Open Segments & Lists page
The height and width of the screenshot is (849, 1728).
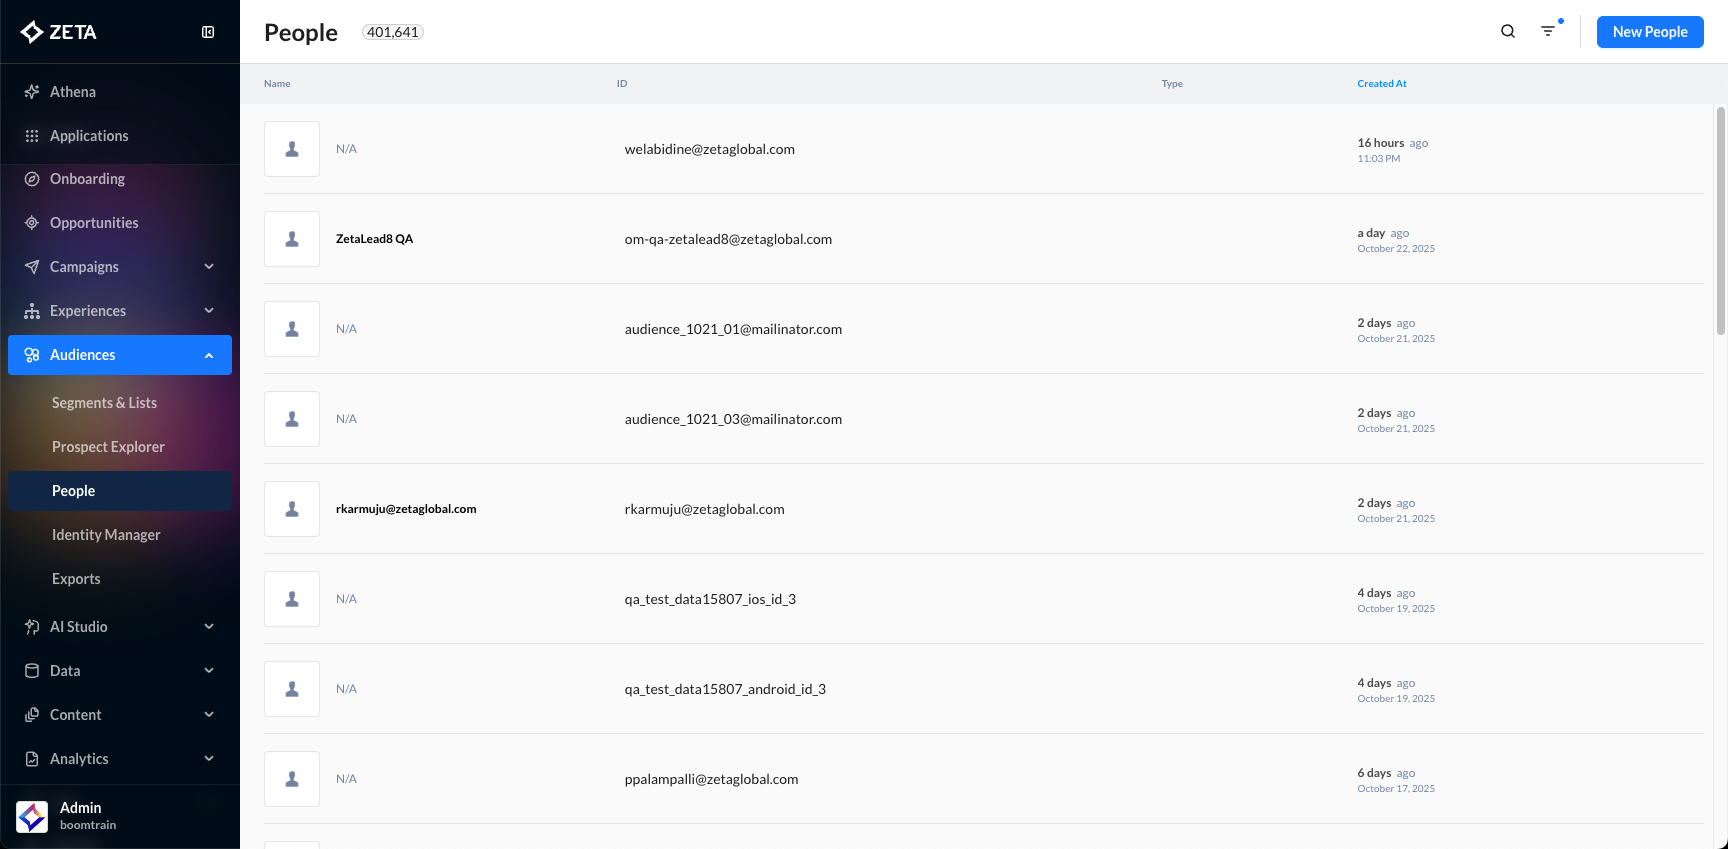pyautogui.click(x=104, y=403)
